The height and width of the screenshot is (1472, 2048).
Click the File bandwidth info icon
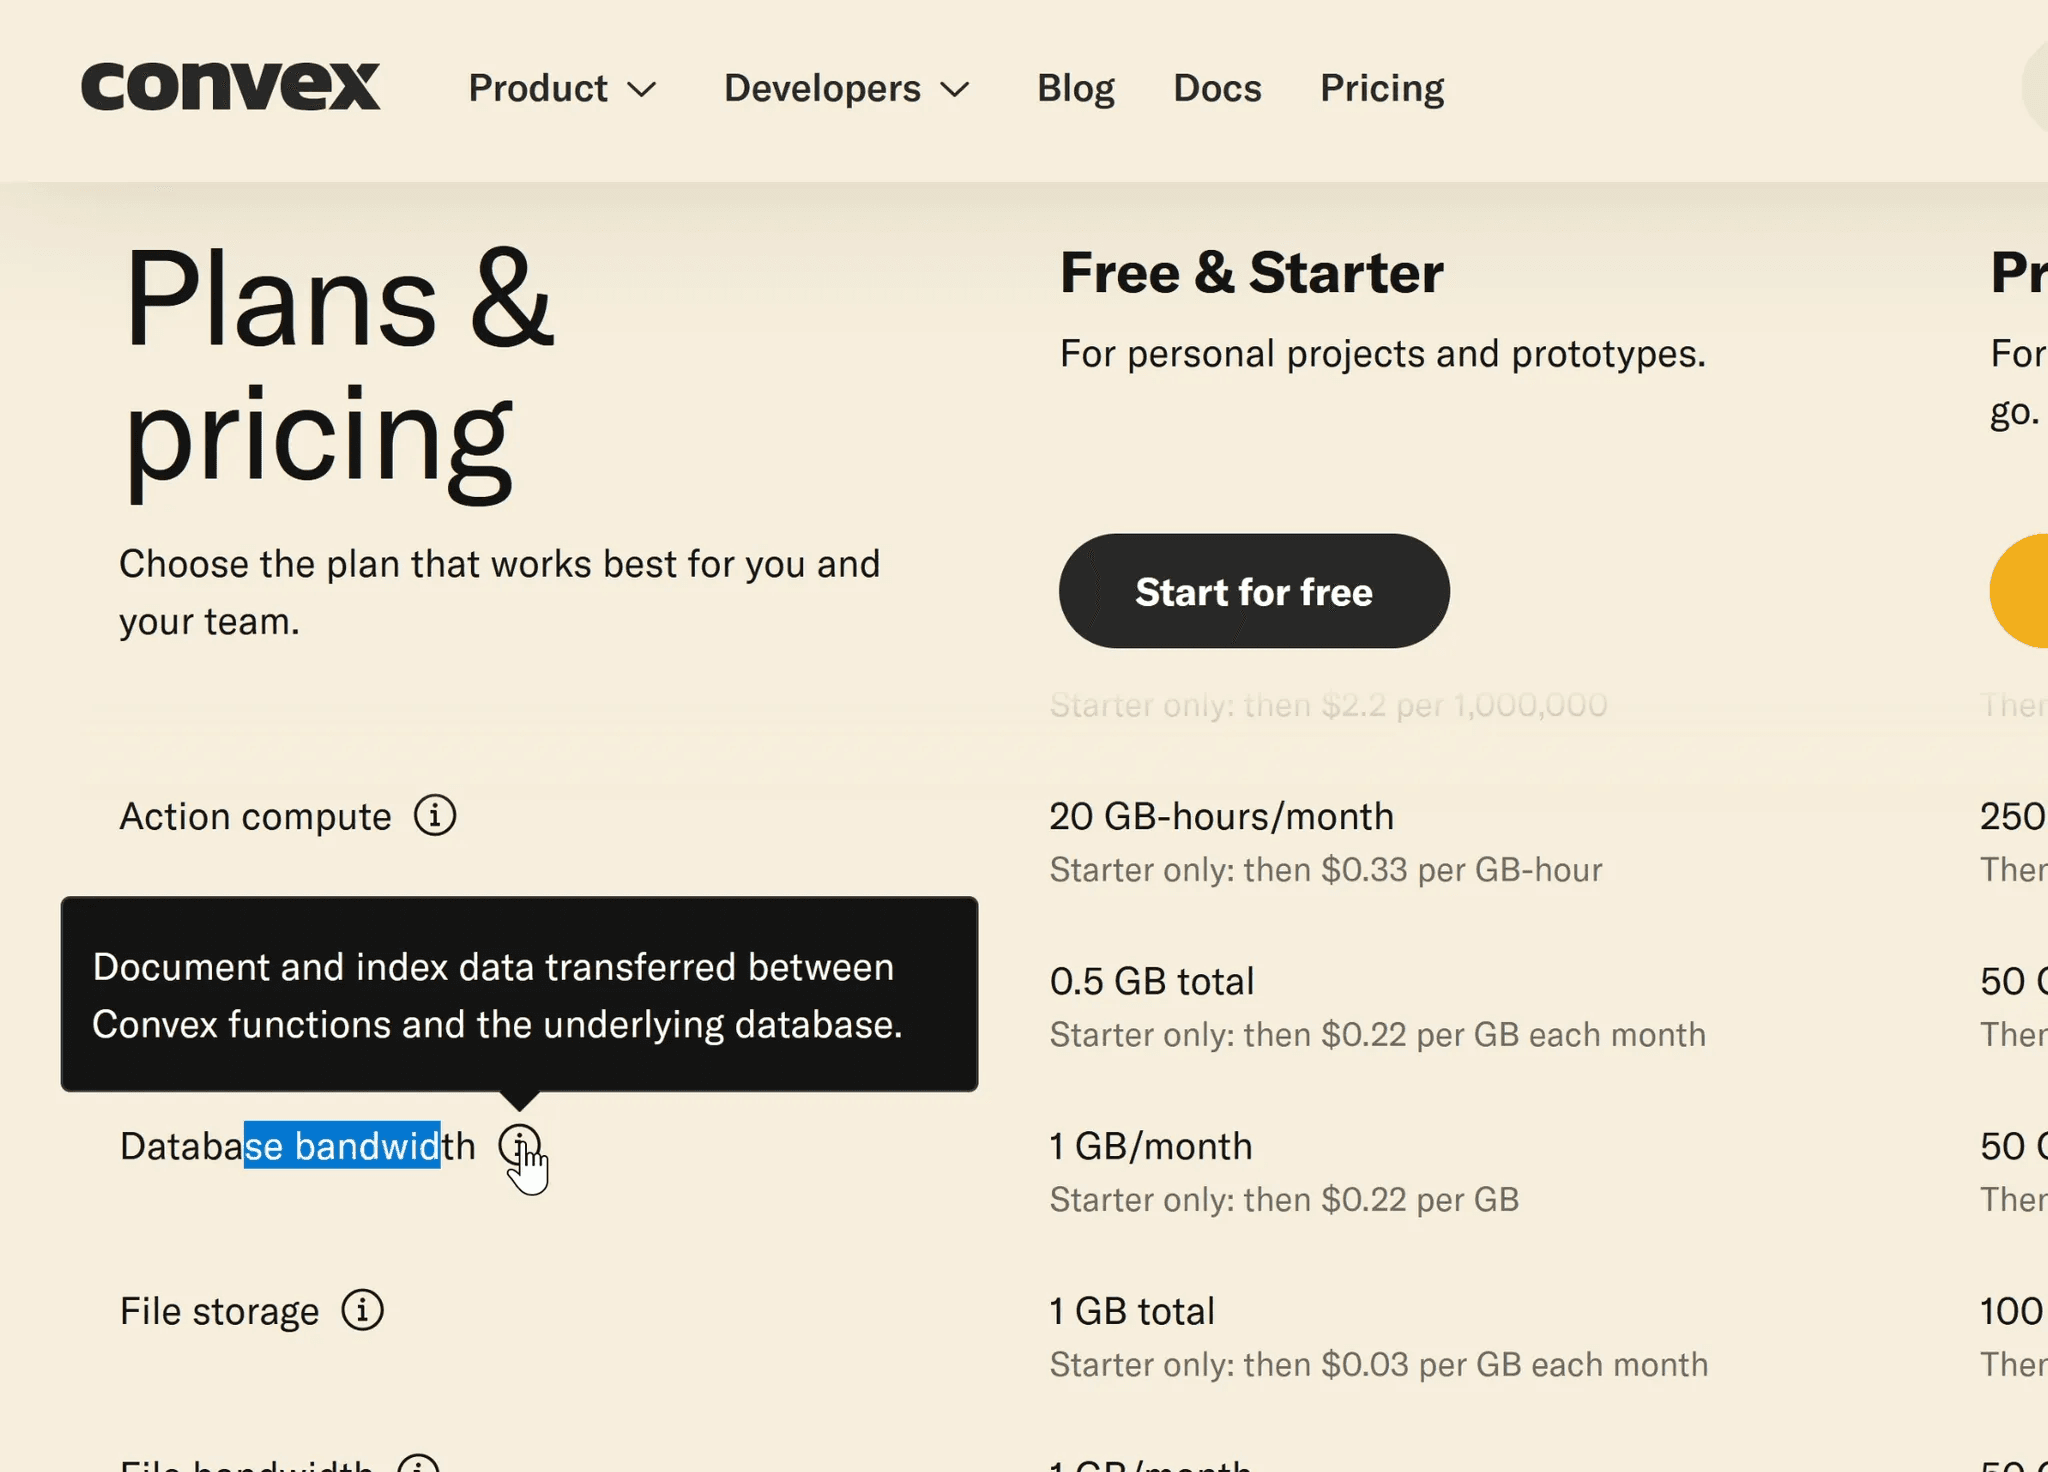(x=418, y=1464)
